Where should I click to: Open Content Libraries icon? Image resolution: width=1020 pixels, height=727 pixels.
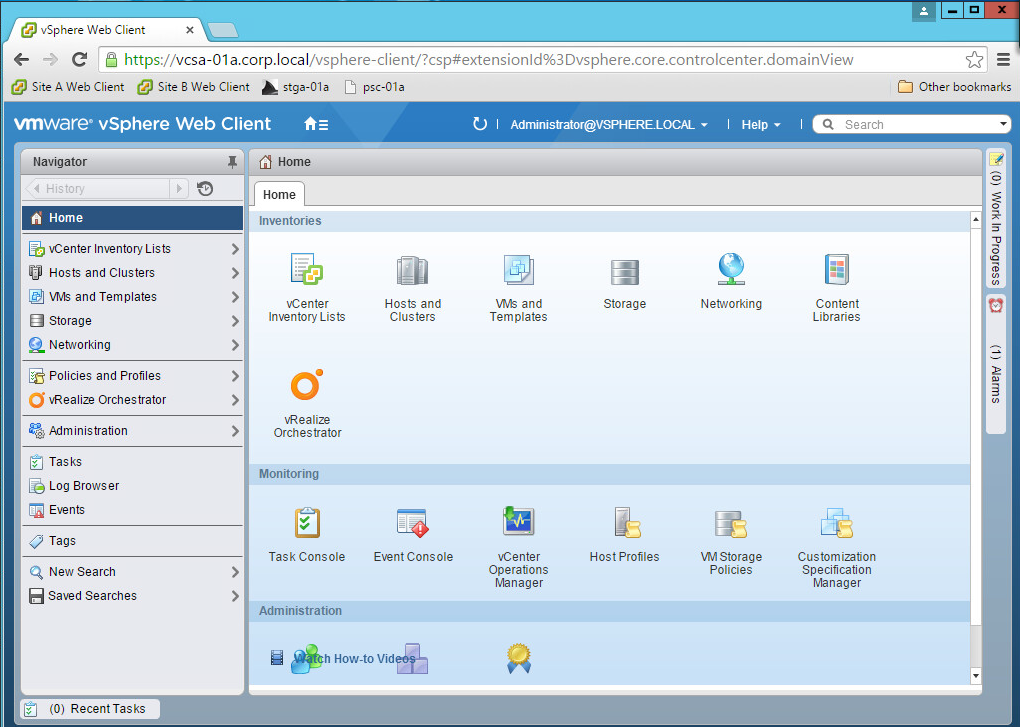coord(837,269)
